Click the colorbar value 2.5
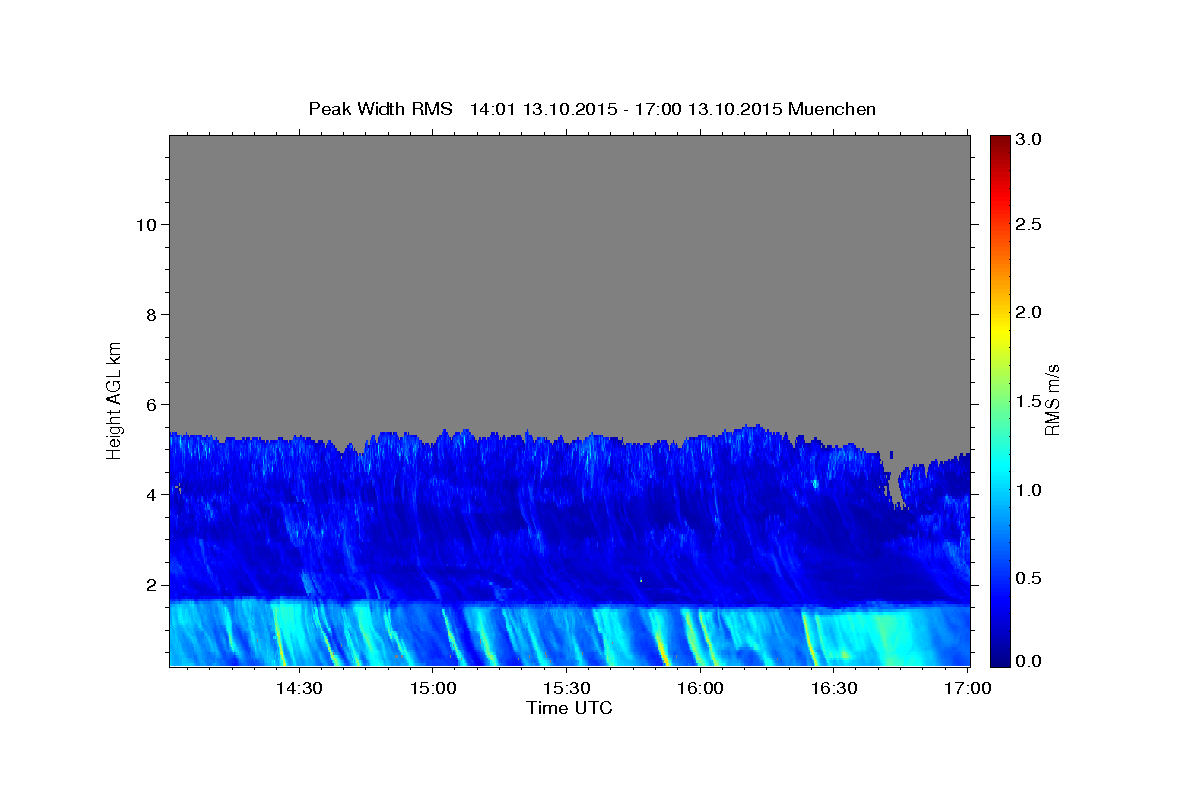The image size is (1200, 800). pyautogui.click(x=1029, y=225)
